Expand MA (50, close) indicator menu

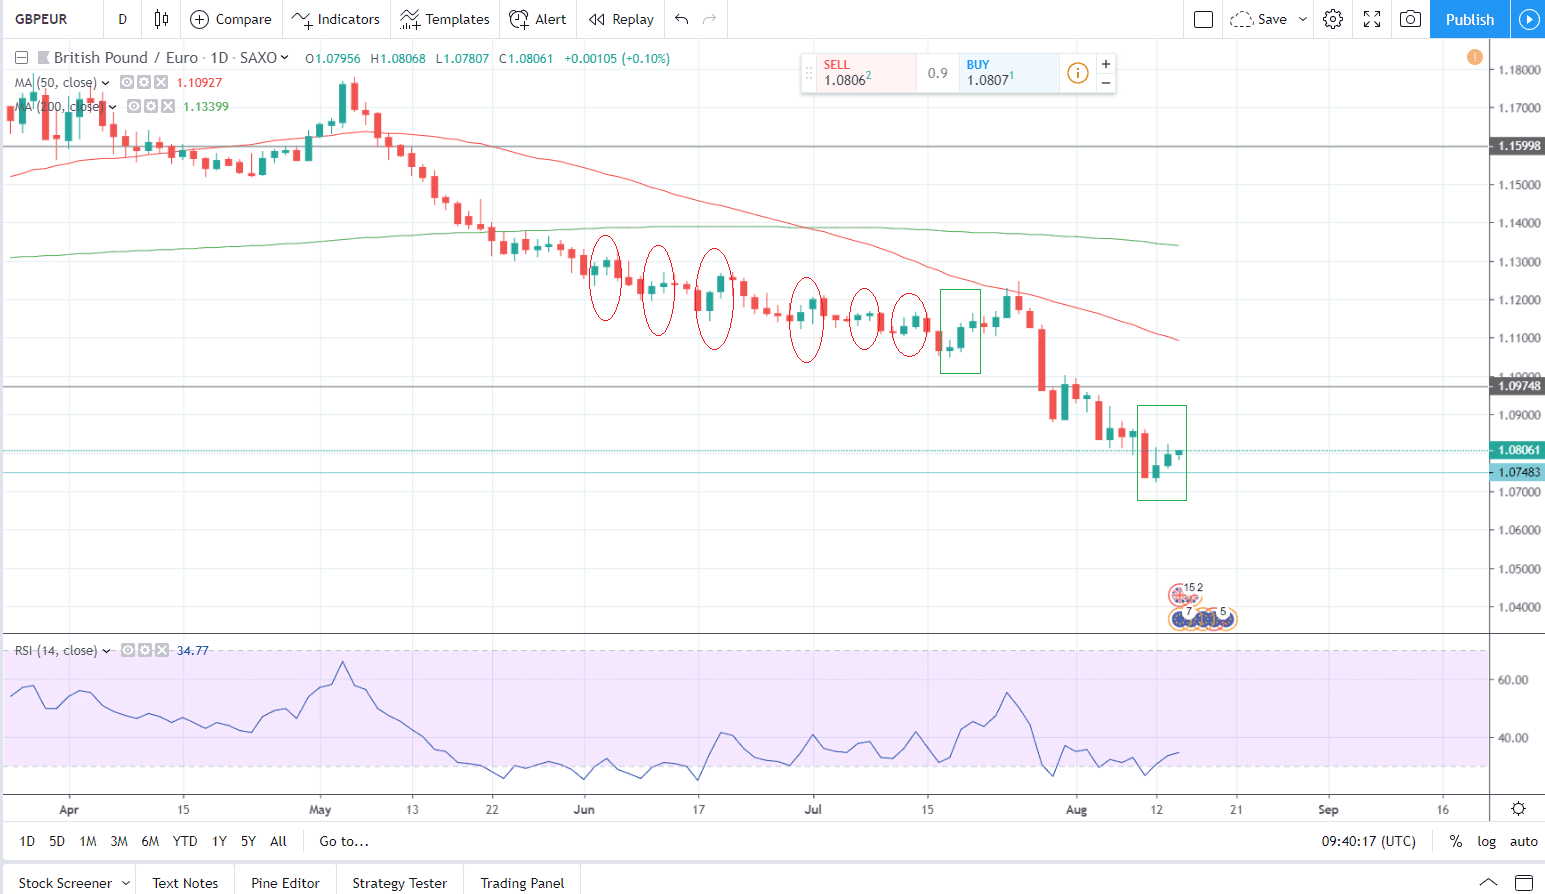[105, 83]
